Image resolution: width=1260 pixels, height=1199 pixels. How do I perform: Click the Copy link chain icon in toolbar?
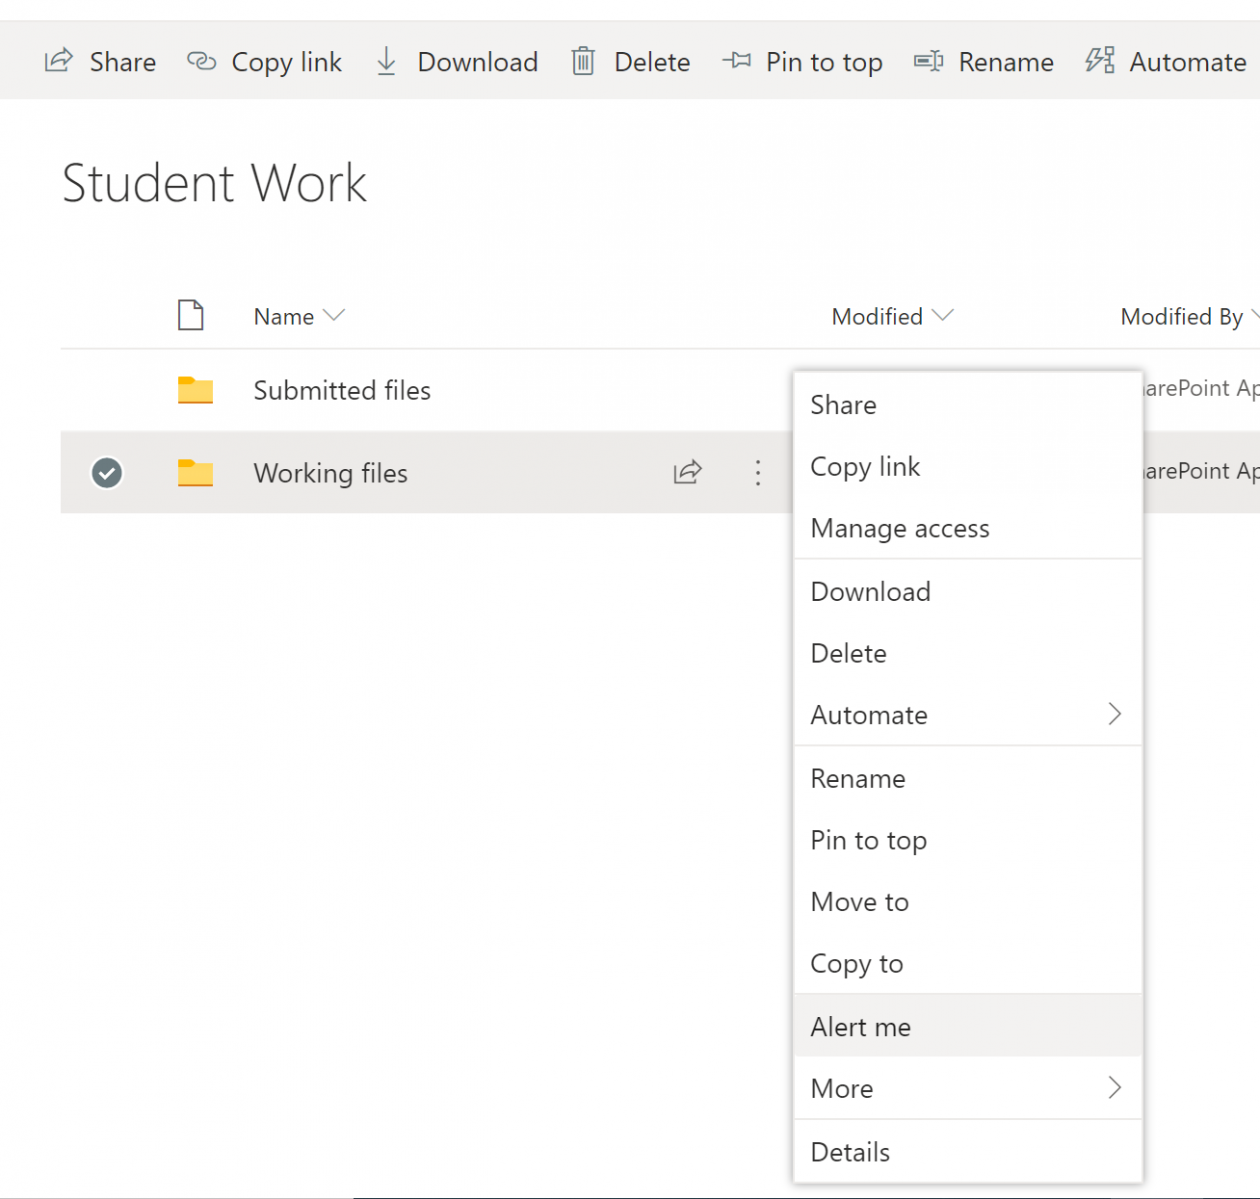pyautogui.click(x=201, y=62)
